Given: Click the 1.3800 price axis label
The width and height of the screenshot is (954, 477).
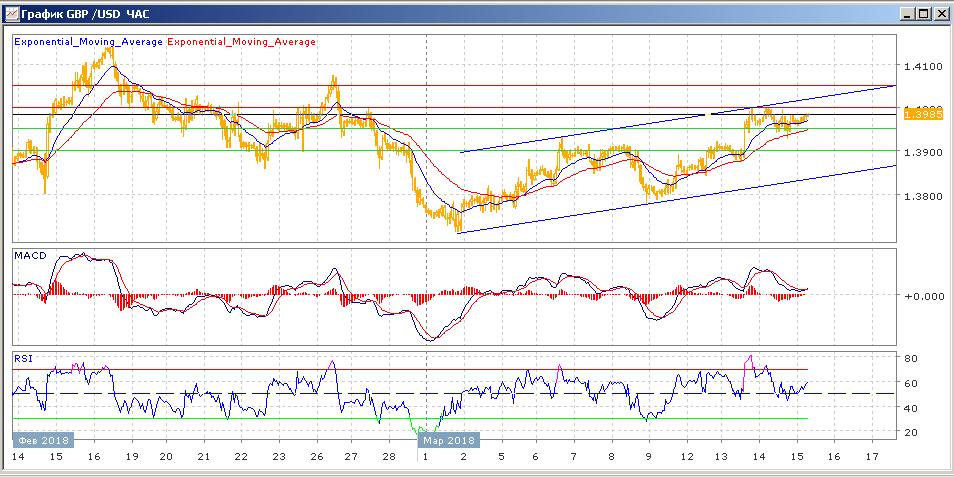Looking at the screenshot, I should 921,196.
